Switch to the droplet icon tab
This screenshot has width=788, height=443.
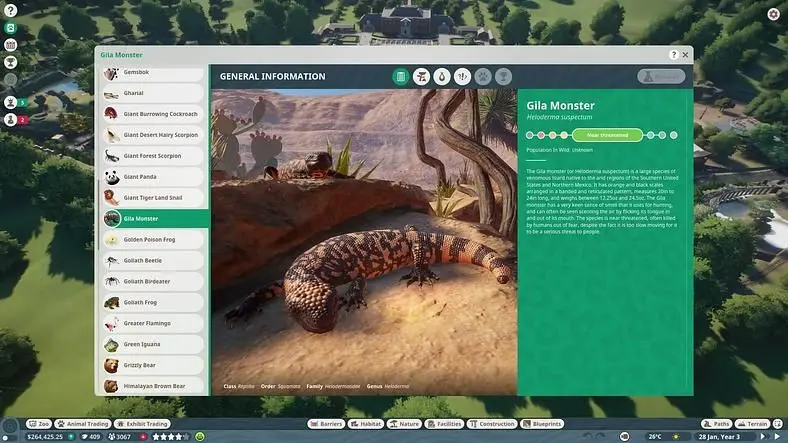coord(442,76)
